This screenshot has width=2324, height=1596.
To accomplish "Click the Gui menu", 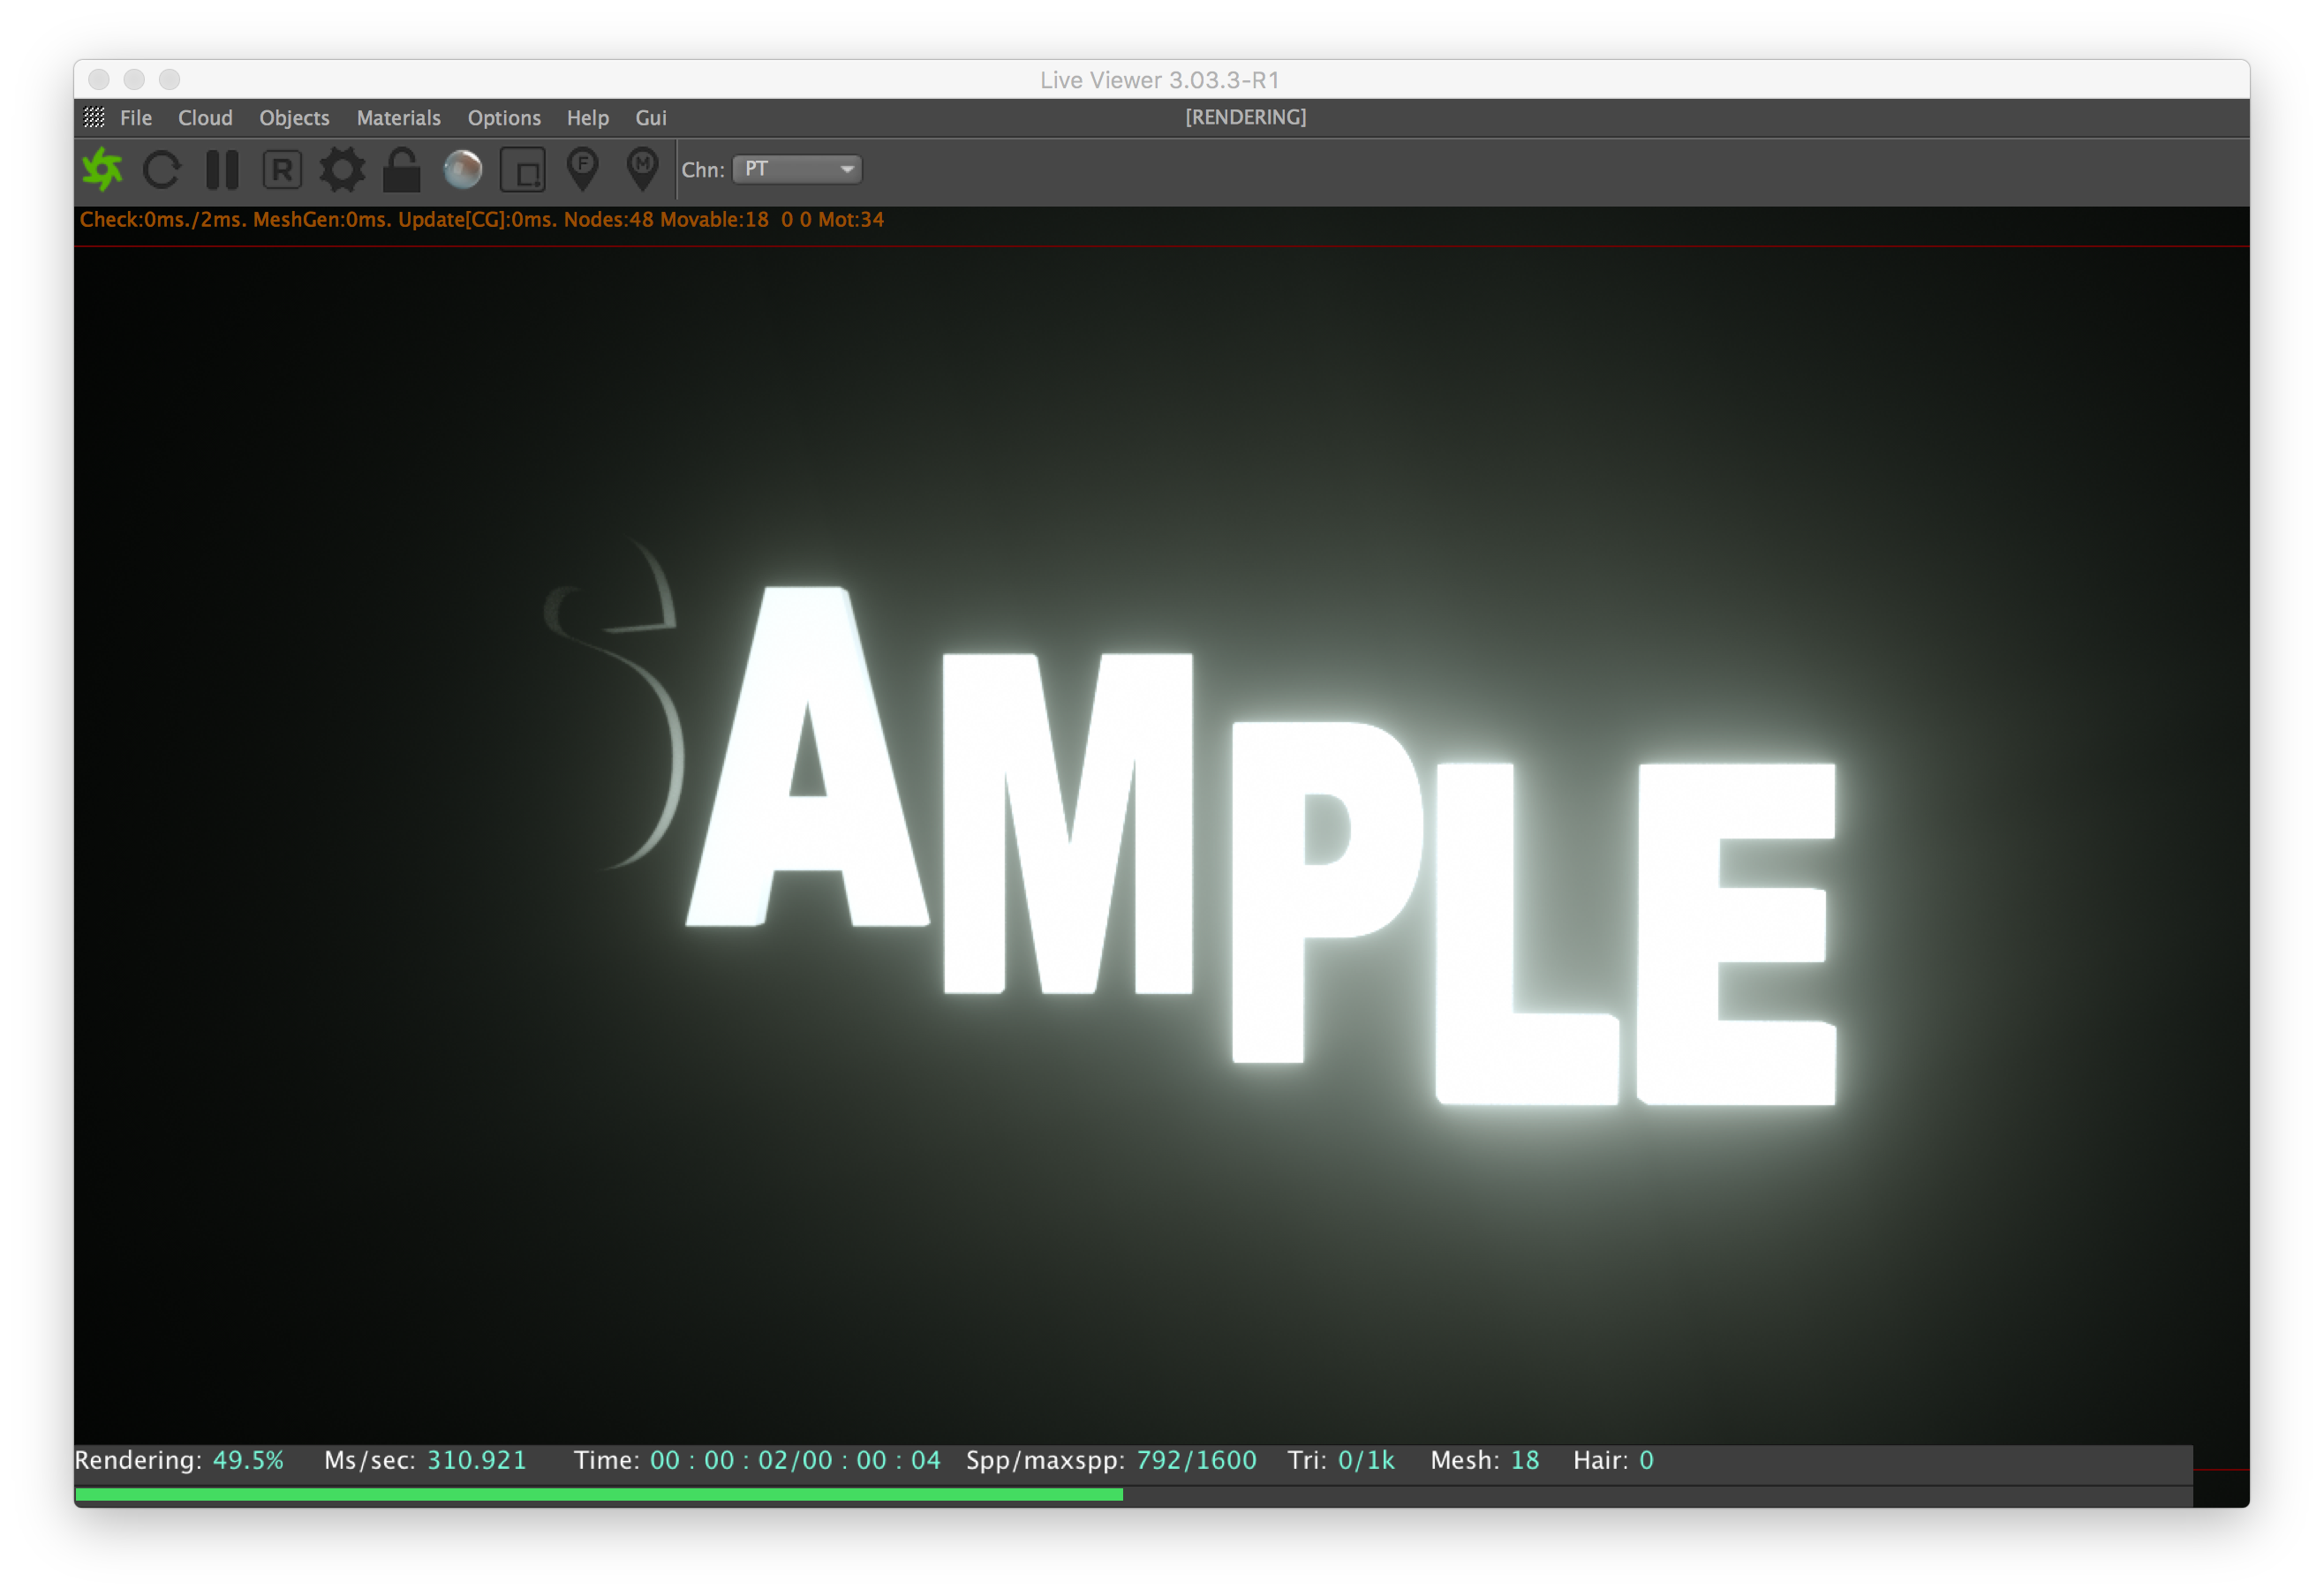I will (651, 118).
